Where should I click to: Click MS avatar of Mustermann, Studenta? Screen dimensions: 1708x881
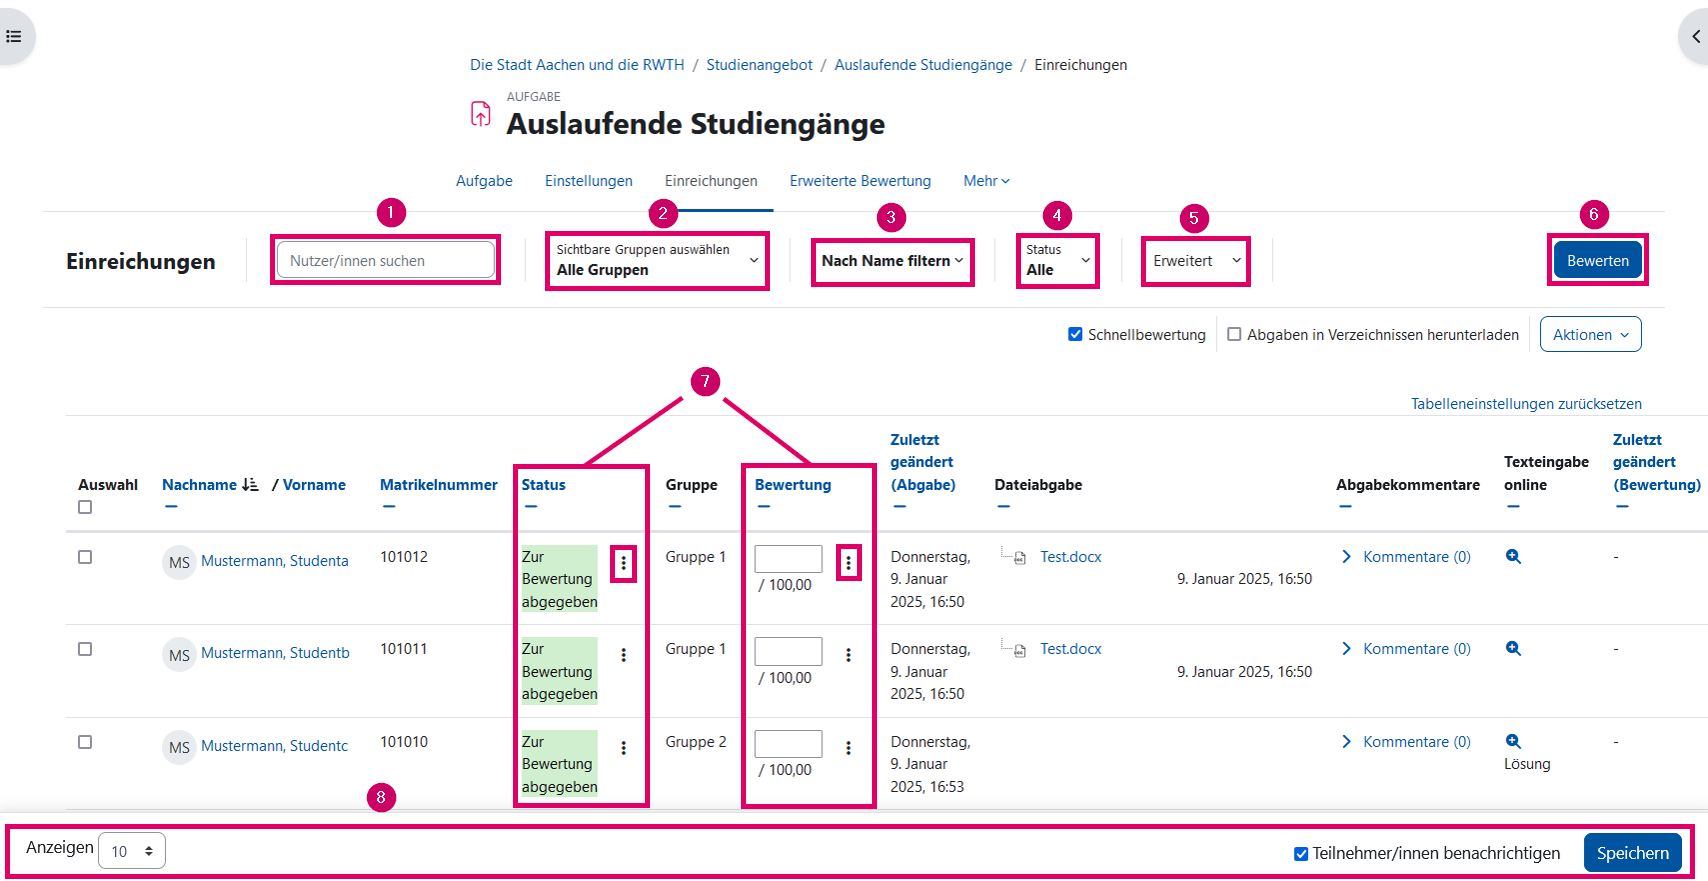click(x=179, y=562)
